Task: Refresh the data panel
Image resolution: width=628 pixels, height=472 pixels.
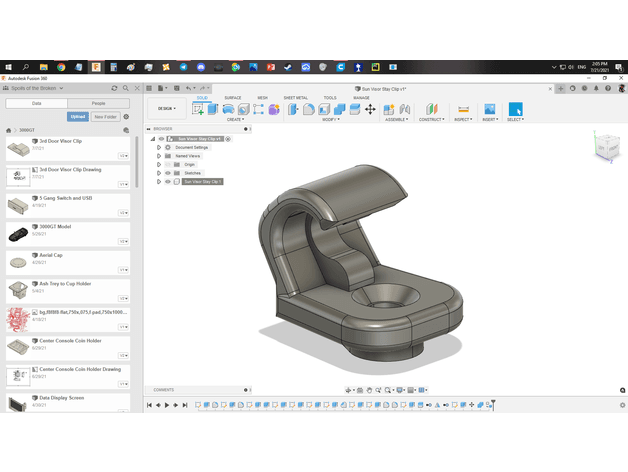Action: (114, 88)
